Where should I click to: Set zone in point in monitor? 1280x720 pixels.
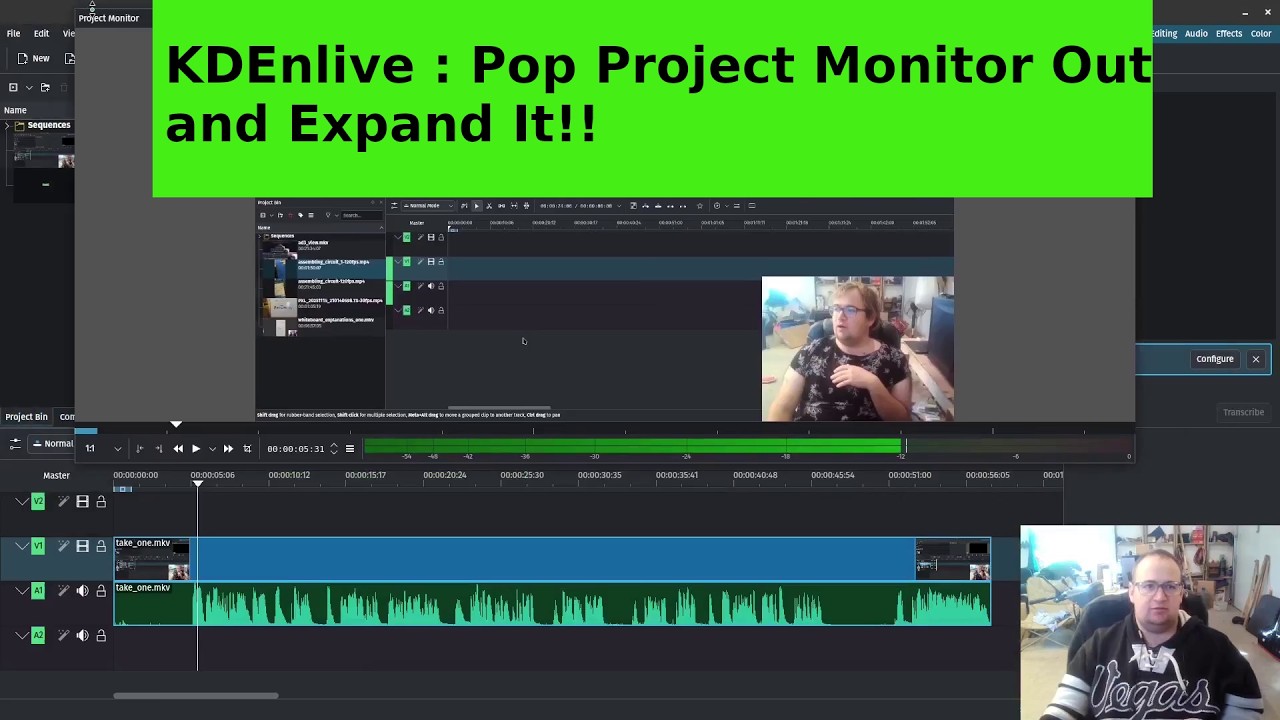[x=139, y=449]
